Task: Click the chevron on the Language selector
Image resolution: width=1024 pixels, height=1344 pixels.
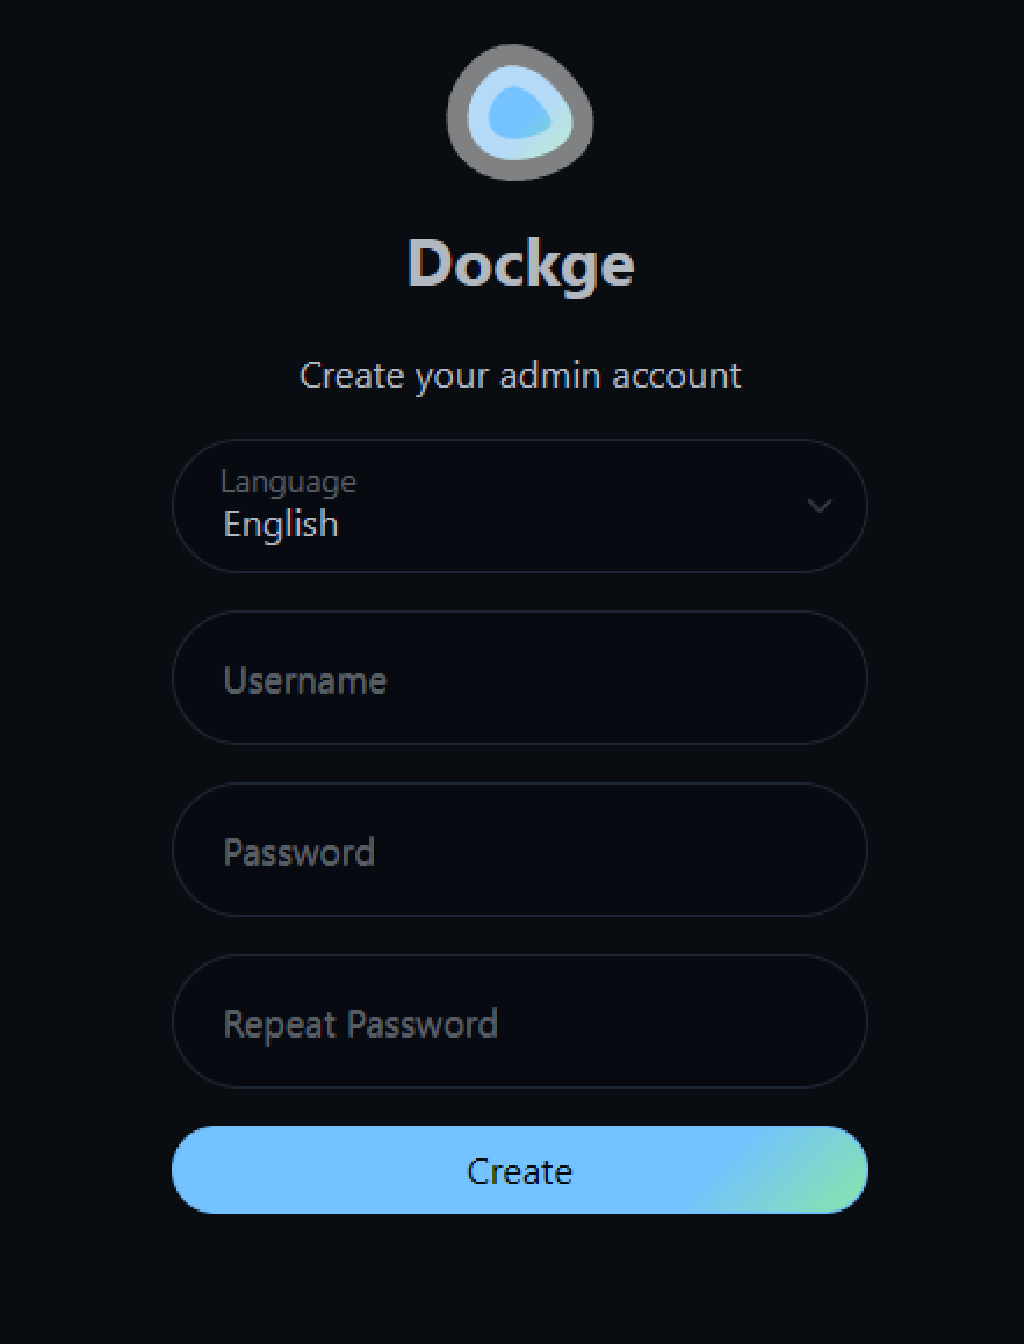Action: (819, 506)
